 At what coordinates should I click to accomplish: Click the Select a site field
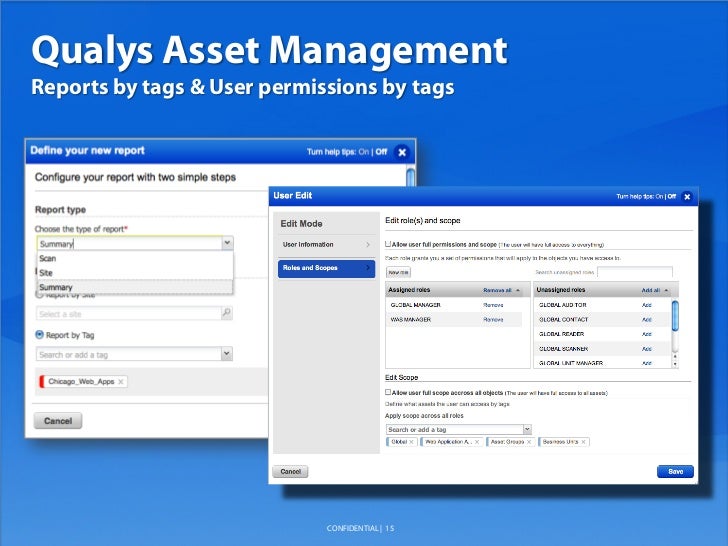(x=129, y=313)
